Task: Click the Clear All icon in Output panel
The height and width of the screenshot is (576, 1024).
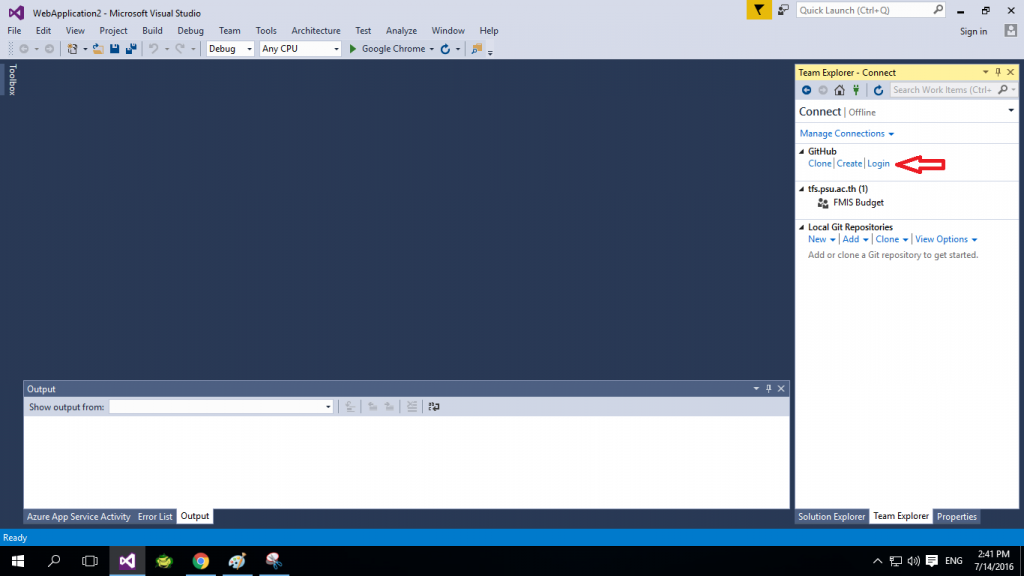Action: tap(412, 406)
